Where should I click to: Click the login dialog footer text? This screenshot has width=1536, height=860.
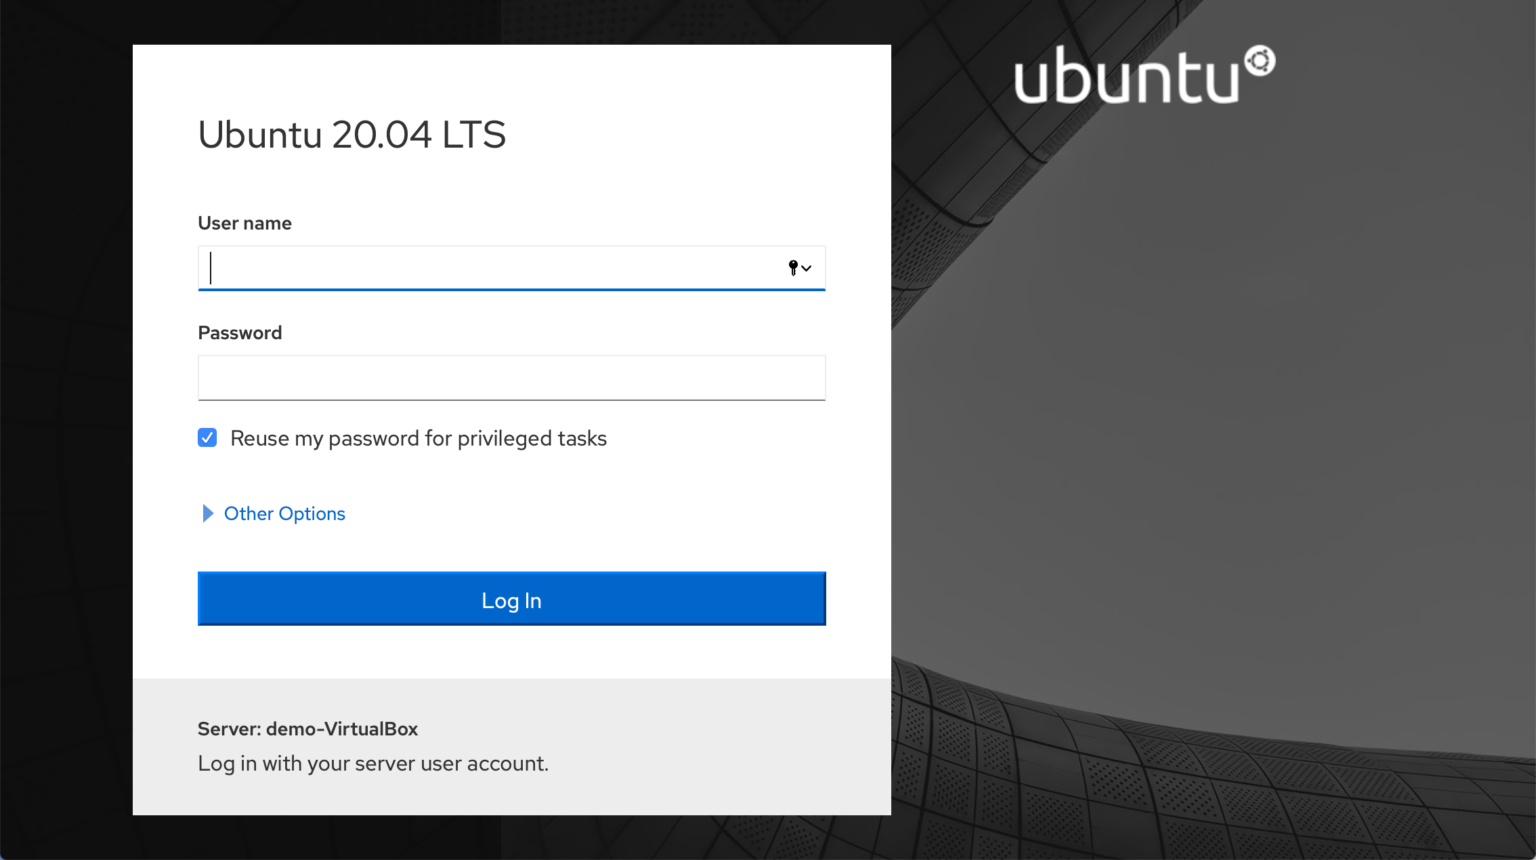[373, 763]
